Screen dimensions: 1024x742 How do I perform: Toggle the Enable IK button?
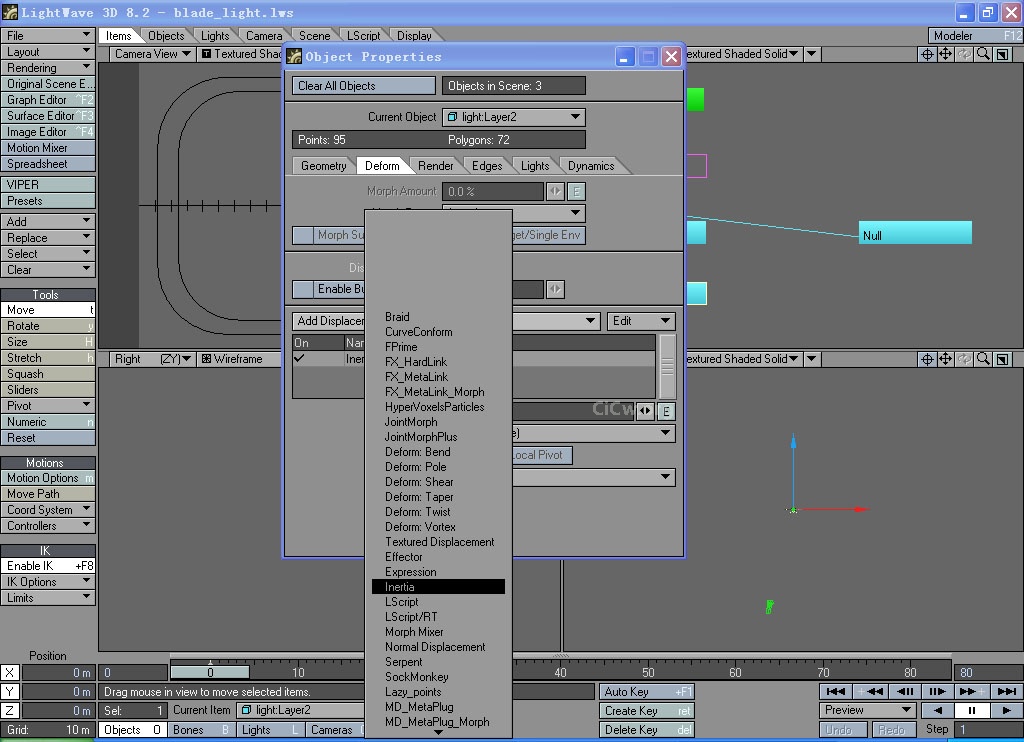pyautogui.click(x=48, y=566)
